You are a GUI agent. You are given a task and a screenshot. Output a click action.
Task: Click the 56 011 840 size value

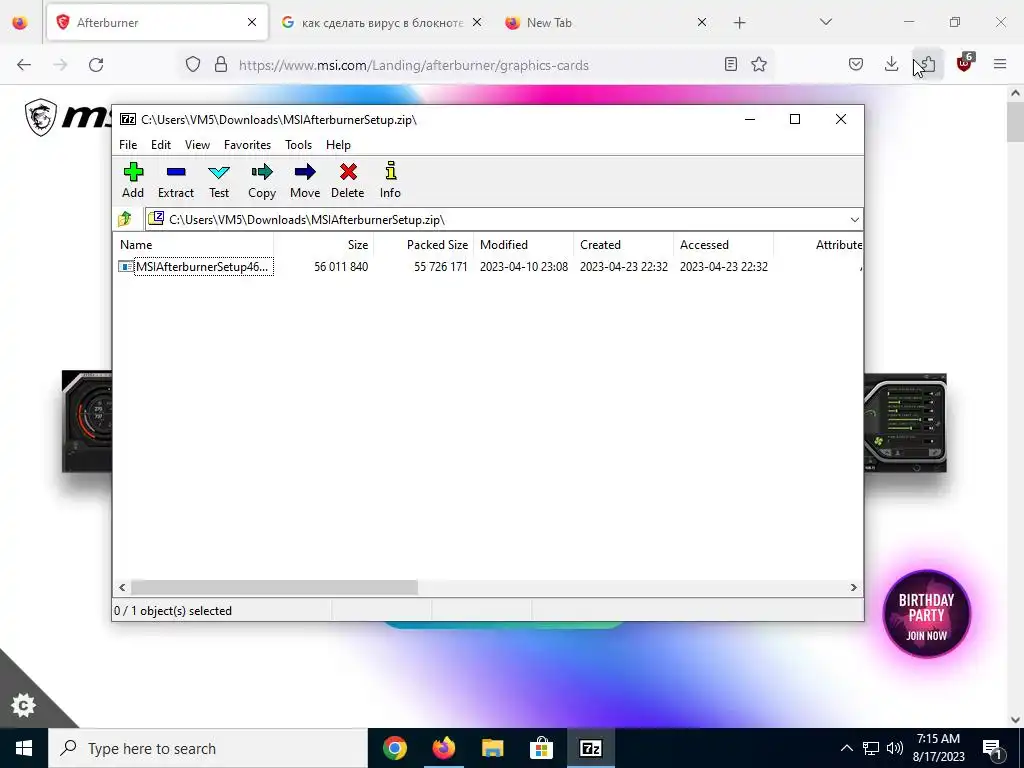341,266
